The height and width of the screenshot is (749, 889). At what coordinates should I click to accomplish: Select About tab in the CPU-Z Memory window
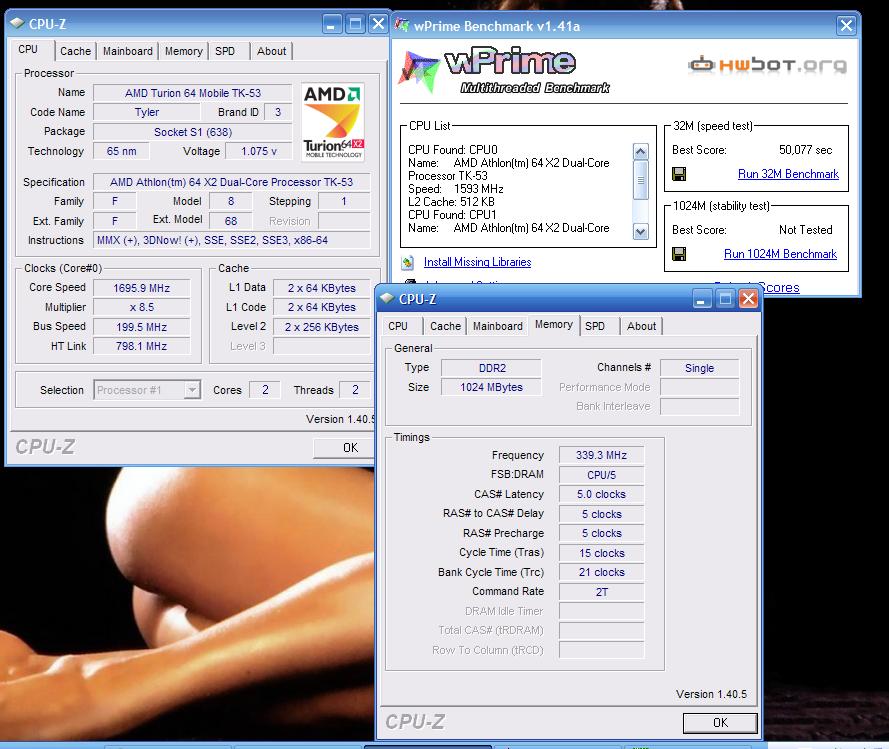[x=641, y=326]
